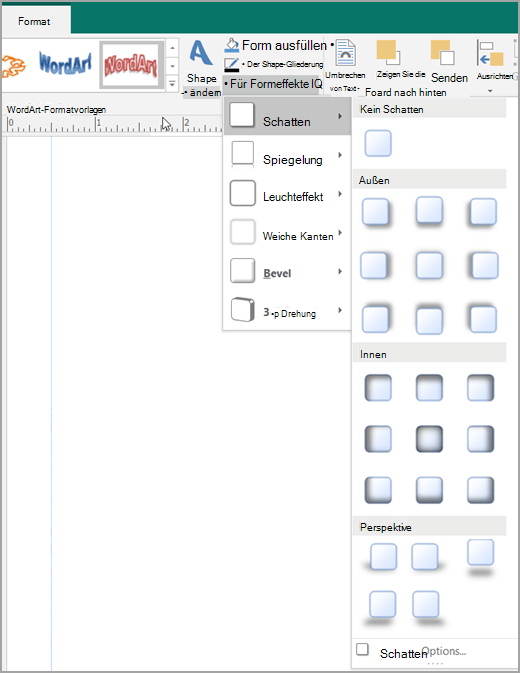Open the Leuchteffekt submenu
The height and width of the screenshot is (673, 520).
(x=287, y=194)
